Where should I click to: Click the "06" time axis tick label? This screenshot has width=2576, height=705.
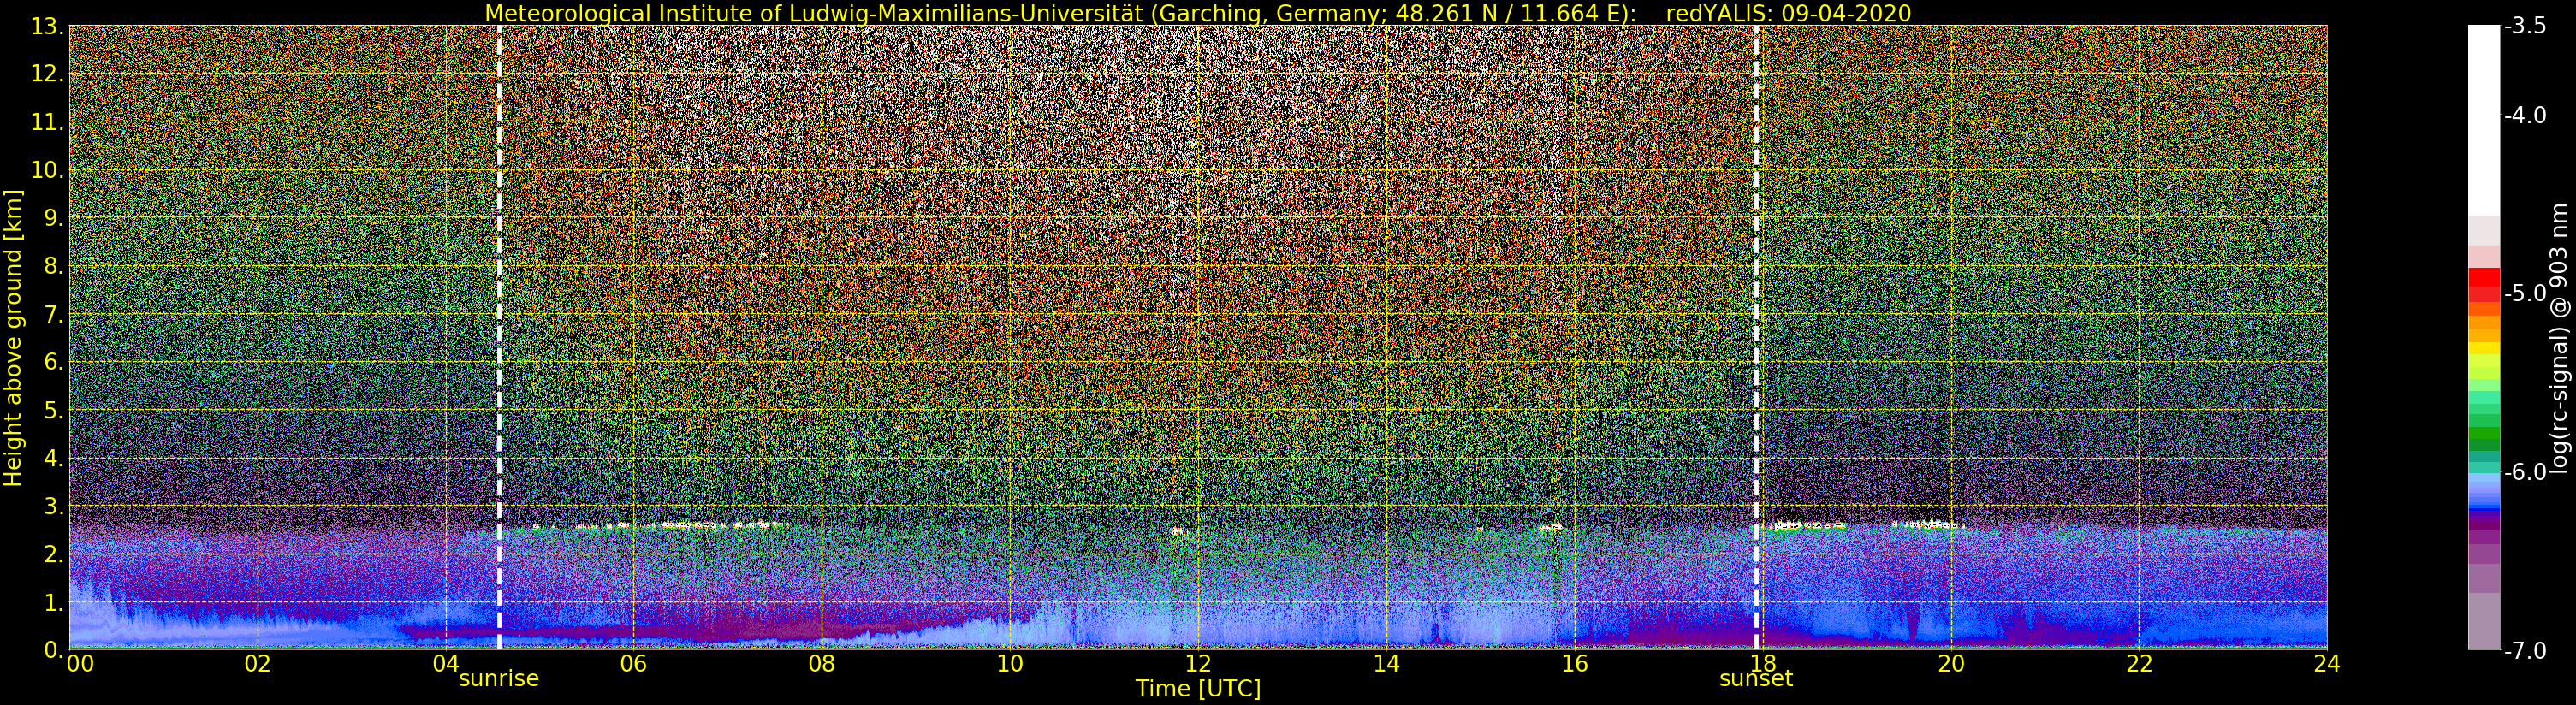coord(634,664)
